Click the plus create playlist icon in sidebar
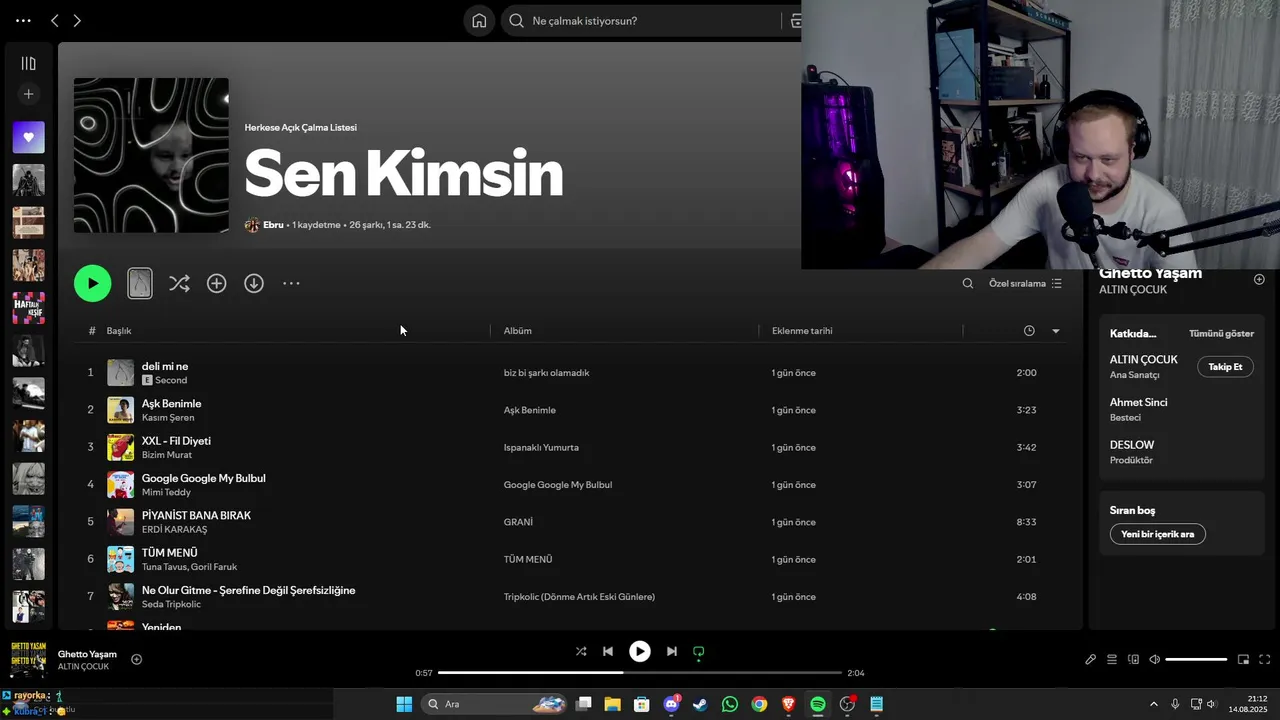1280x720 pixels. tap(28, 94)
